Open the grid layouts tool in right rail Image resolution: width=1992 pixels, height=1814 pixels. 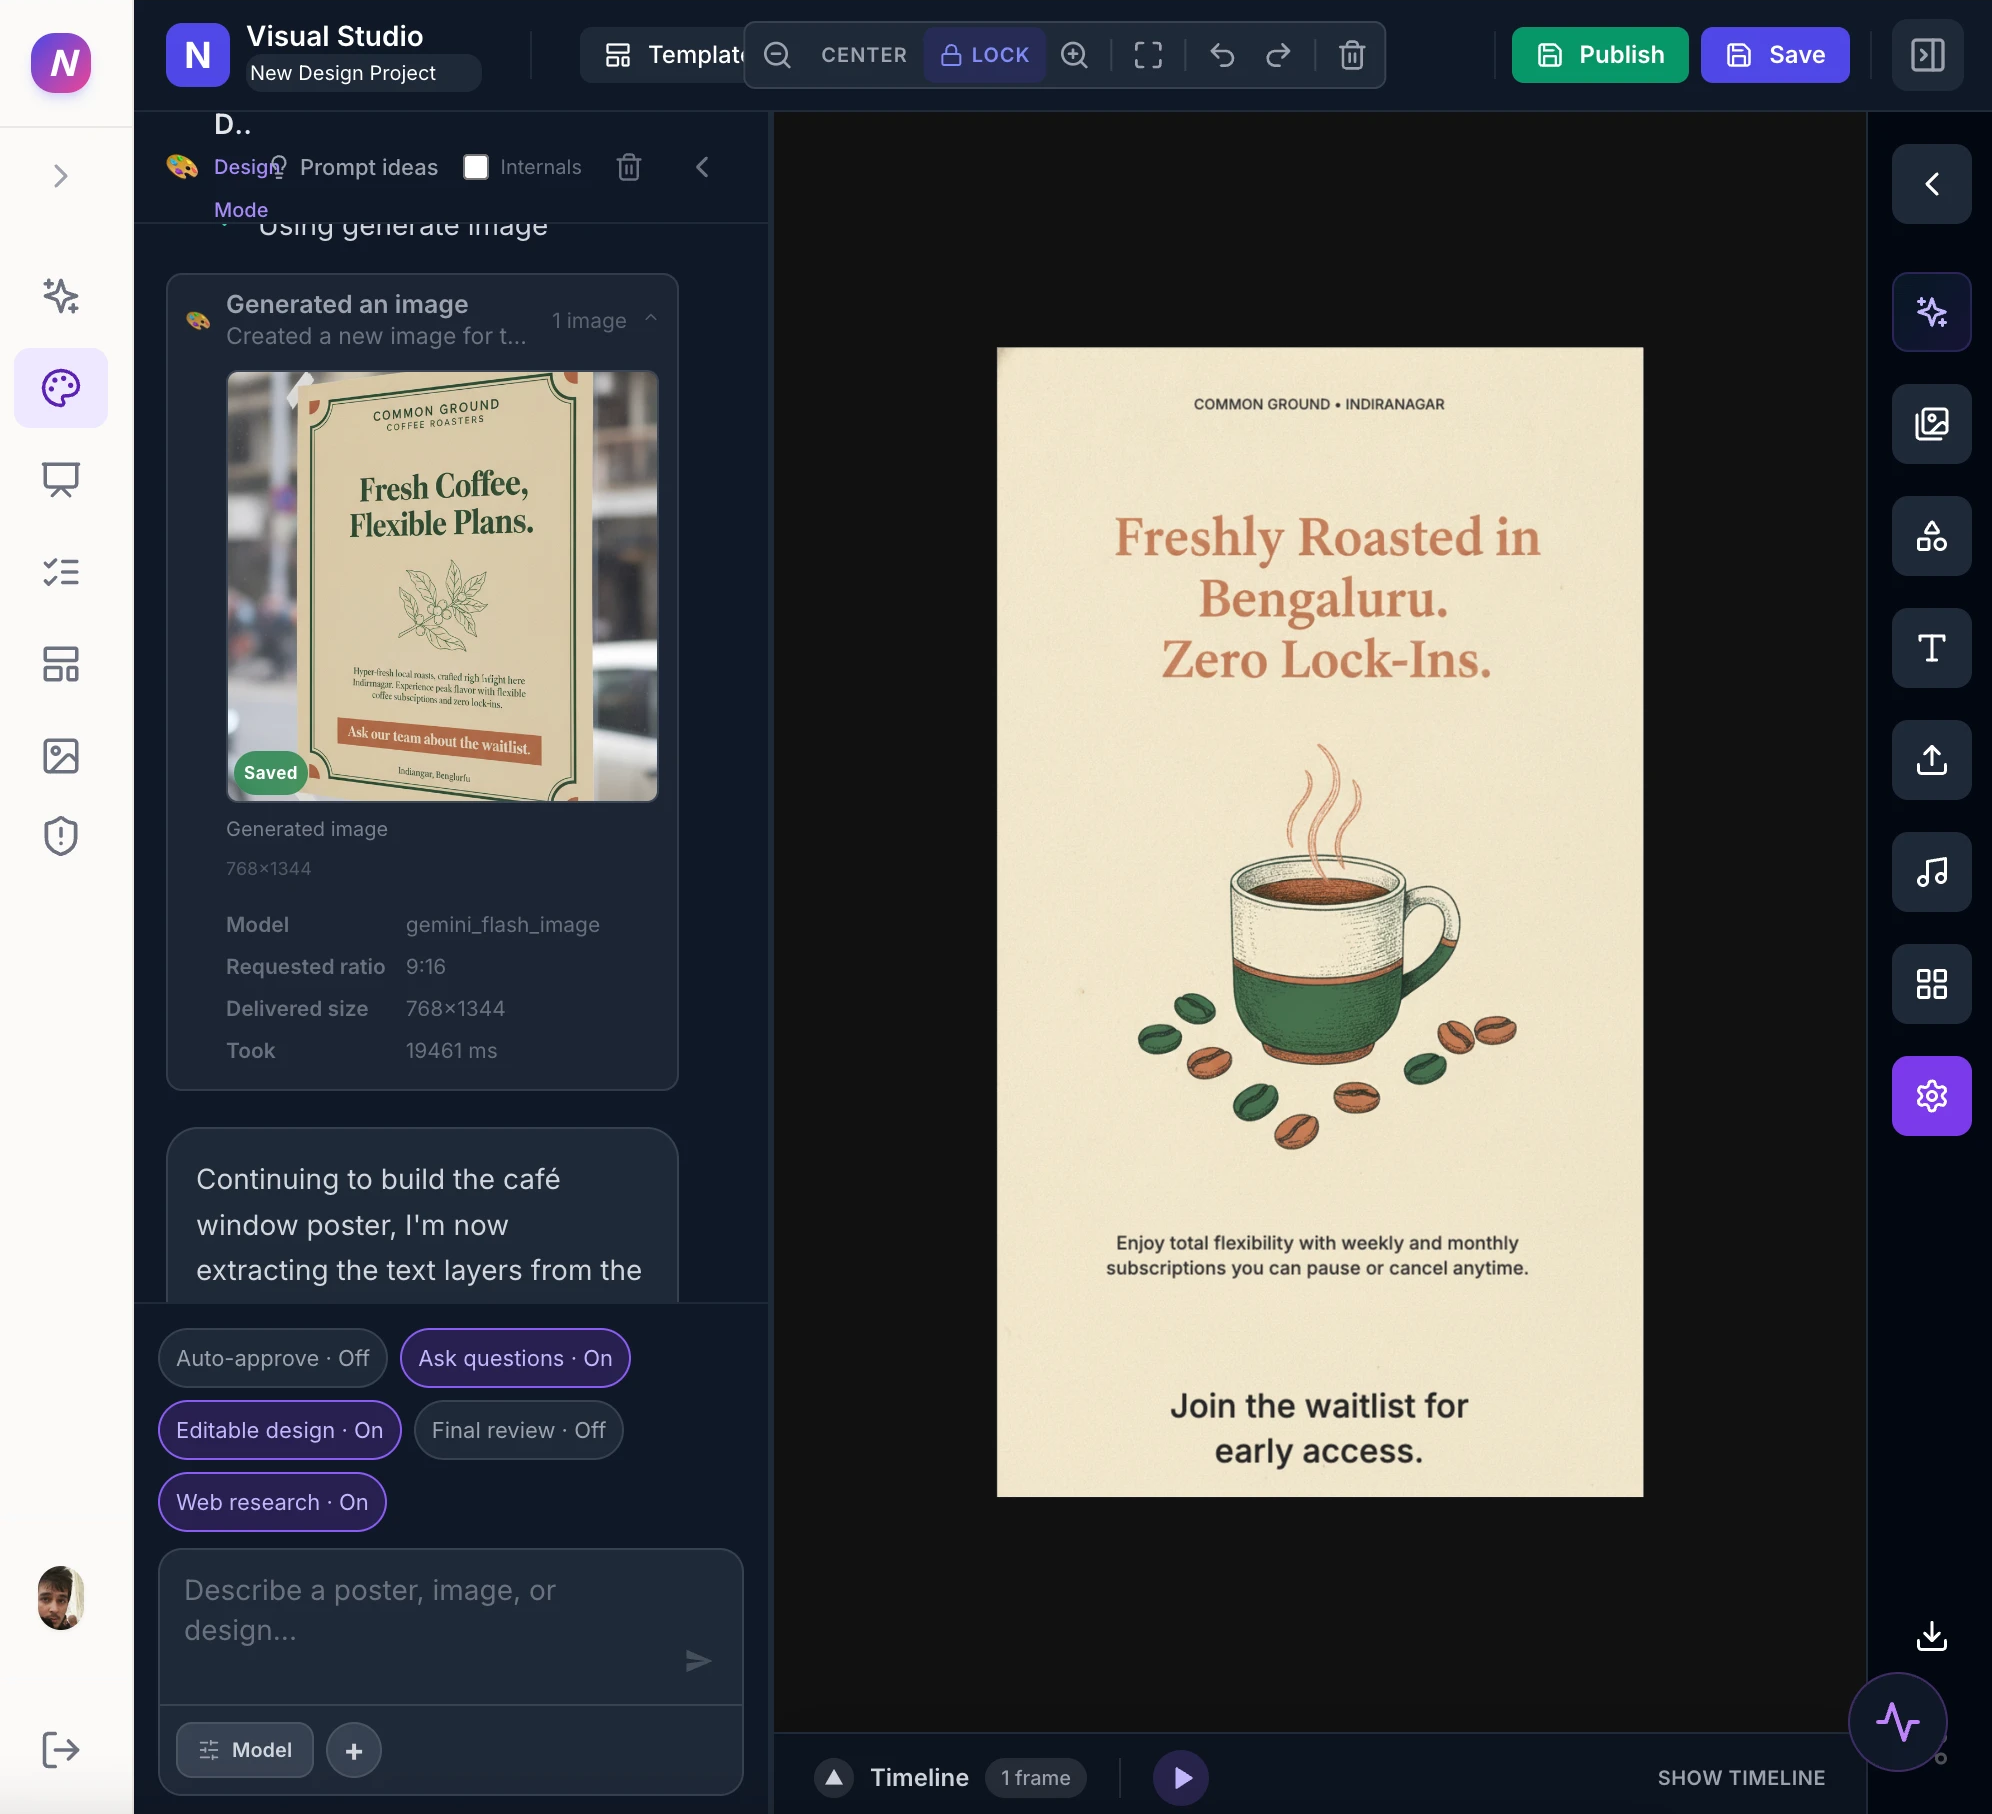(x=1931, y=984)
